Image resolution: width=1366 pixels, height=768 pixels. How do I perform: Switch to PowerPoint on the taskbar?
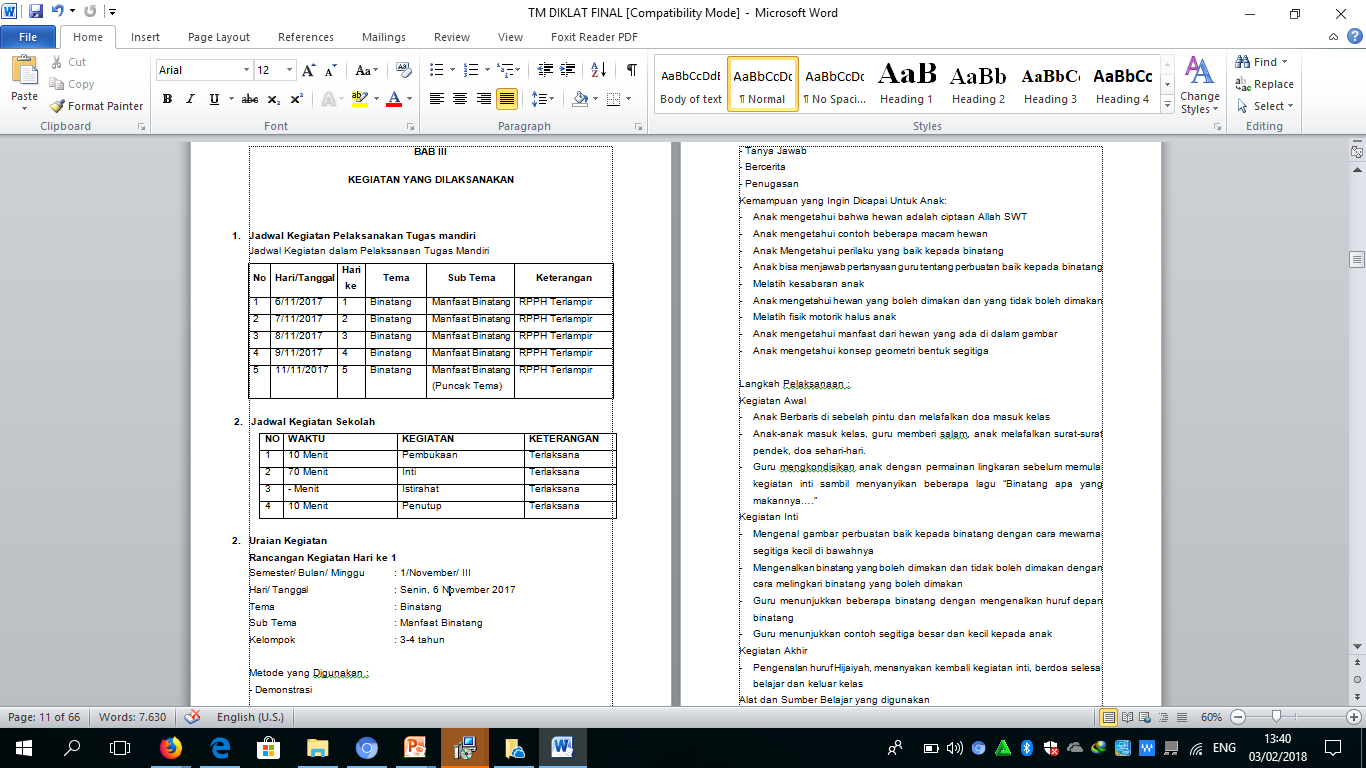[415, 748]
